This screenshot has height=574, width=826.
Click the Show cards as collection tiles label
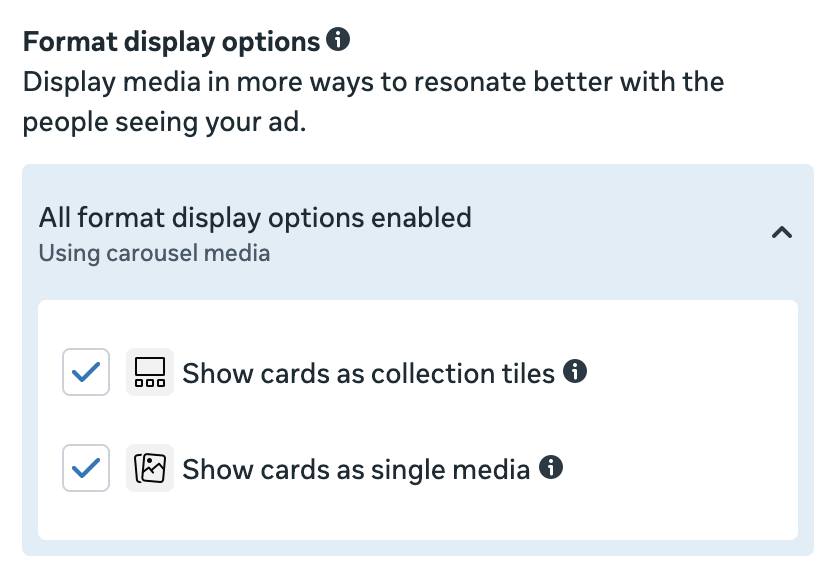click(x=368, y=374)
